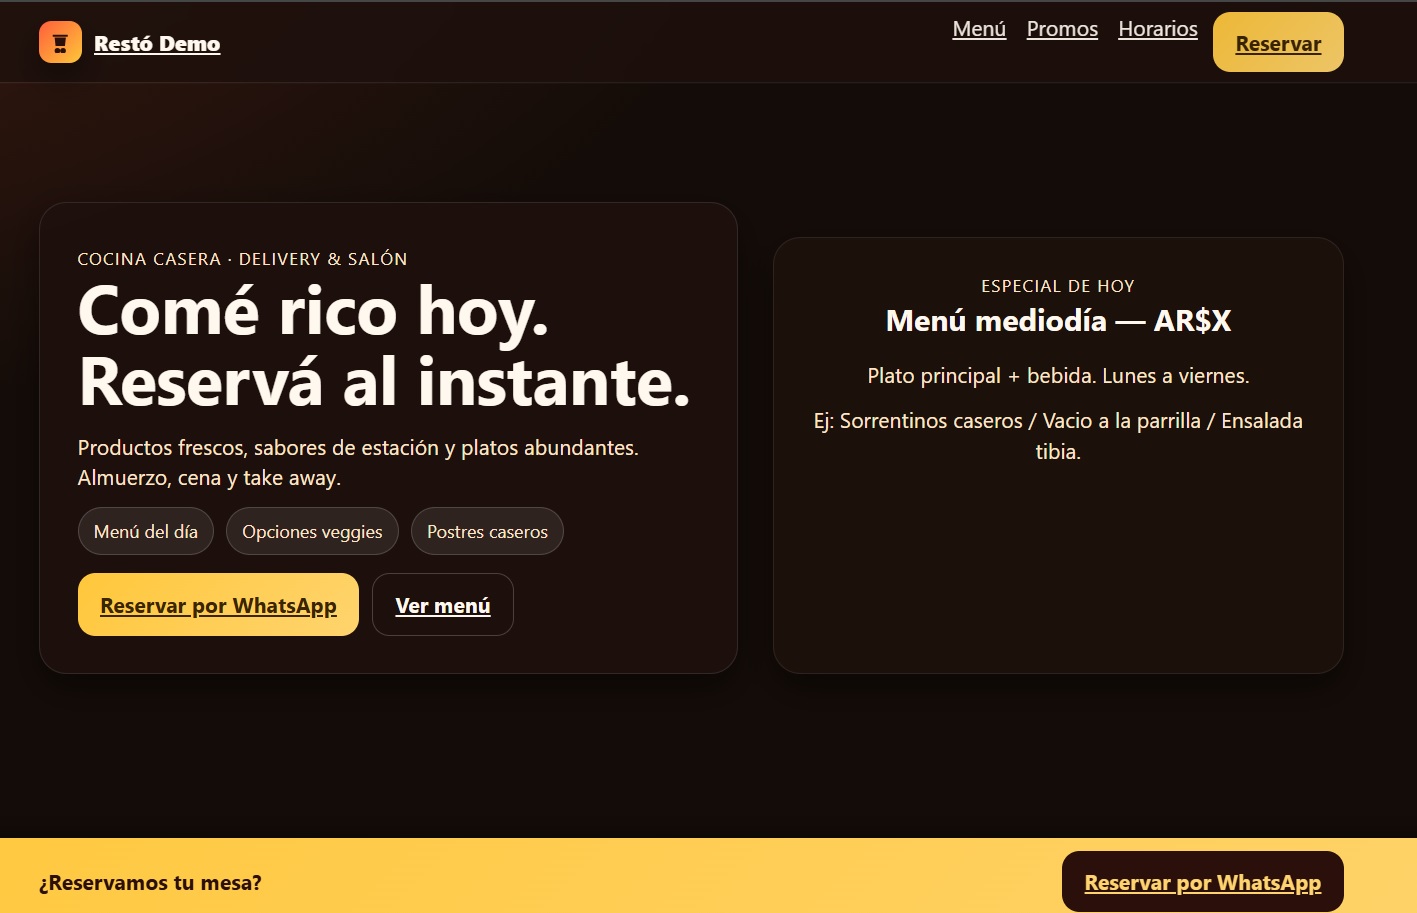
Task: Click the "Menú mediodía — AR$X" heading
Action: 1058,320
